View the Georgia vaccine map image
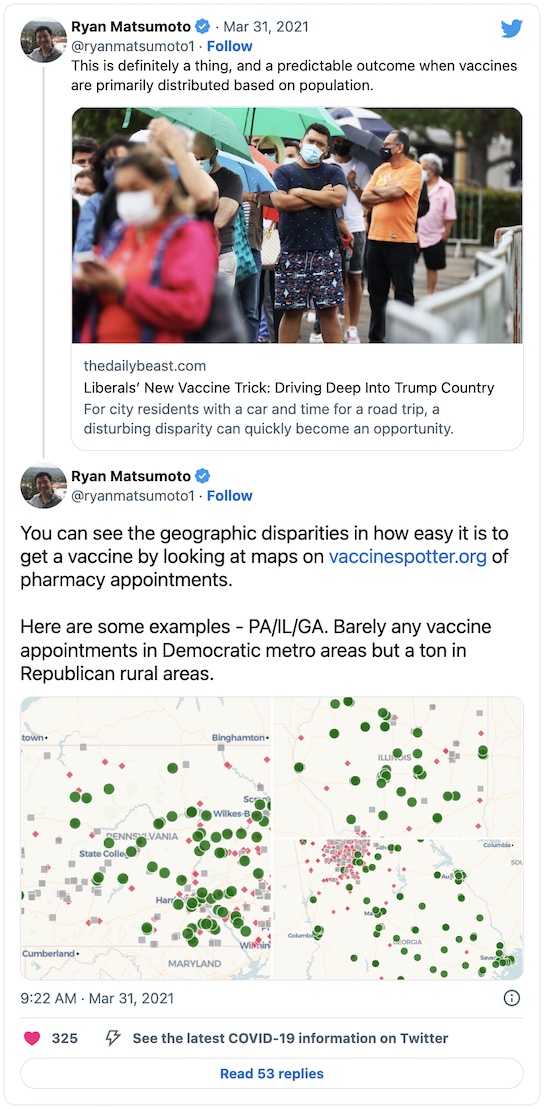This screenshot has height=1109, width=550. coord(399,909)
